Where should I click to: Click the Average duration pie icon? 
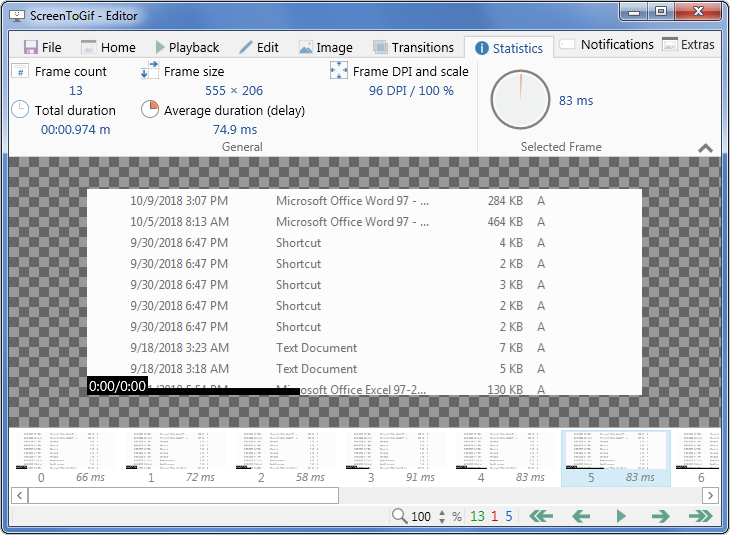click(150, 109)
